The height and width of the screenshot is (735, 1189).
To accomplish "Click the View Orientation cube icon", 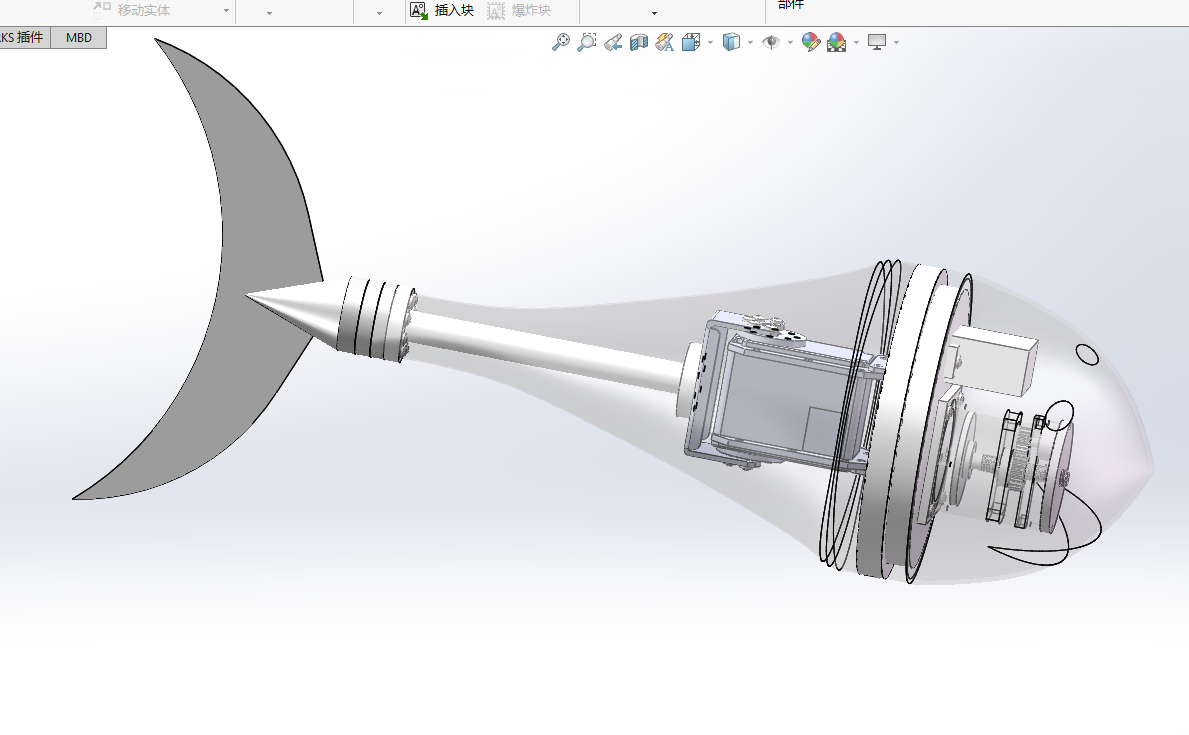I will [691, 42].
